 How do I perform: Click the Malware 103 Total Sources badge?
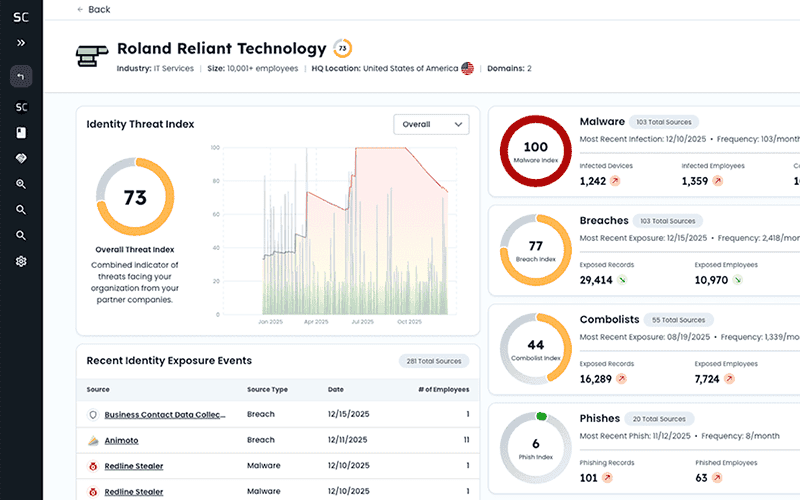664,122
